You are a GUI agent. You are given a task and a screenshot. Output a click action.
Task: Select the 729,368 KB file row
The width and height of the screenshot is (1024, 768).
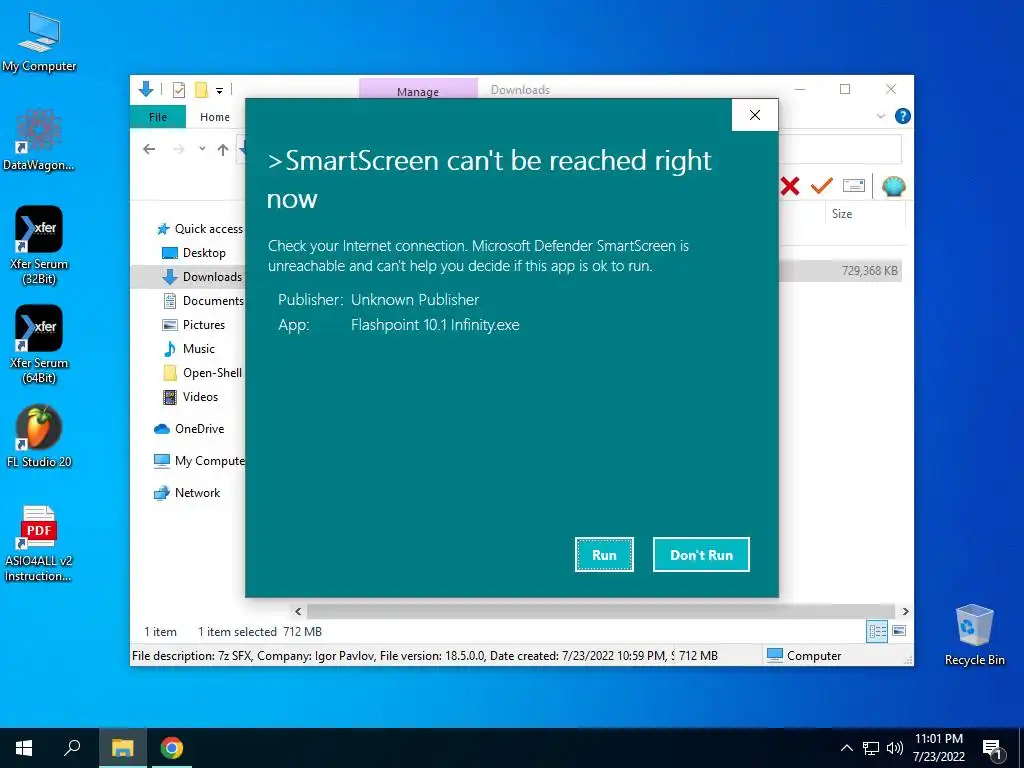pos(840,270)
